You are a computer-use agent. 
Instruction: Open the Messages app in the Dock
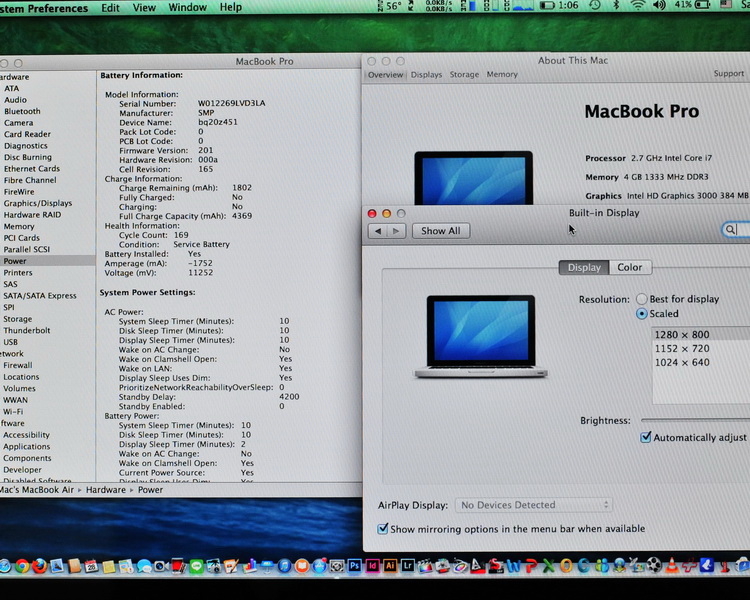(x=144, y=567)
